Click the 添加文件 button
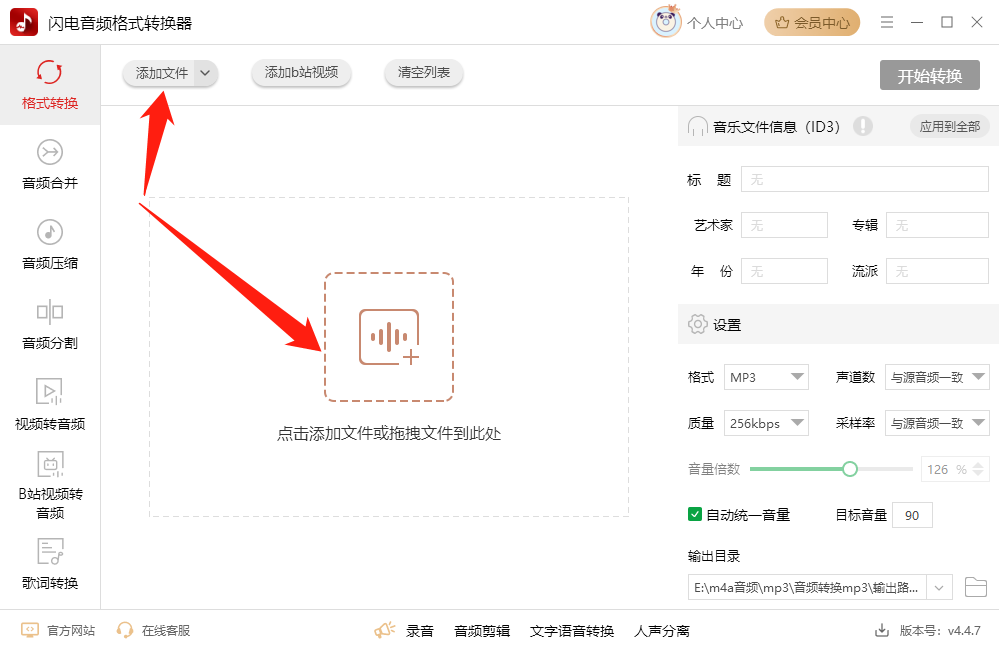The height and width of the screenshot is (649, 999). [162, 73]
